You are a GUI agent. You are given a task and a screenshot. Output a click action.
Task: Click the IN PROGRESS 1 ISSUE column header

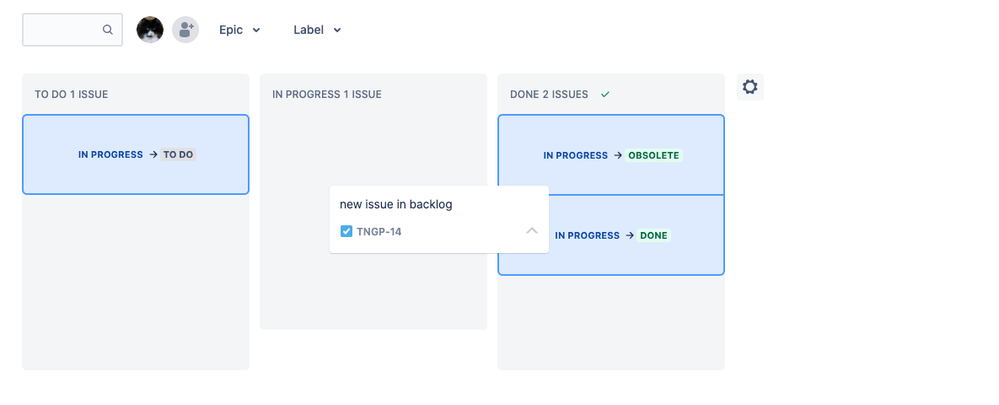(x=327, y=94)
